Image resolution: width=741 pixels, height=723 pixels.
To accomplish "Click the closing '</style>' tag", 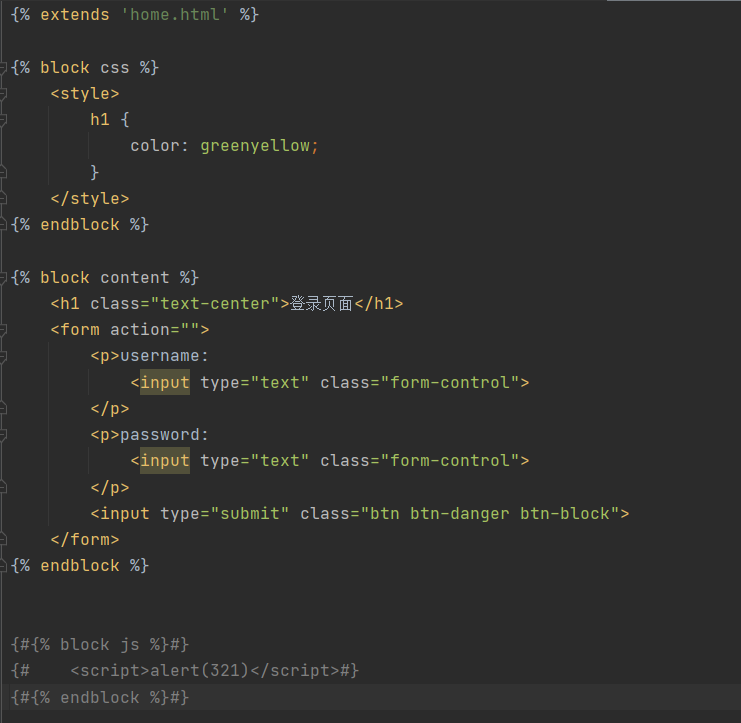I will coord(90,198).
